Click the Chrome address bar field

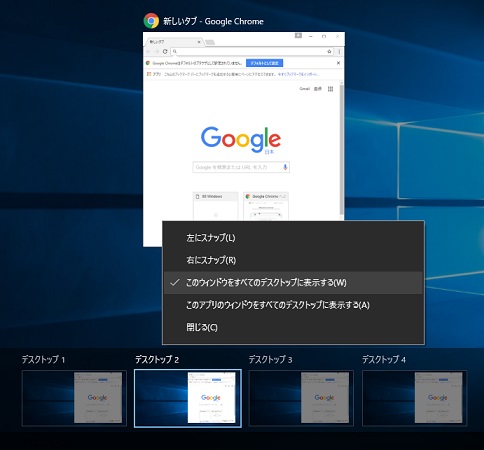(252, 51)
